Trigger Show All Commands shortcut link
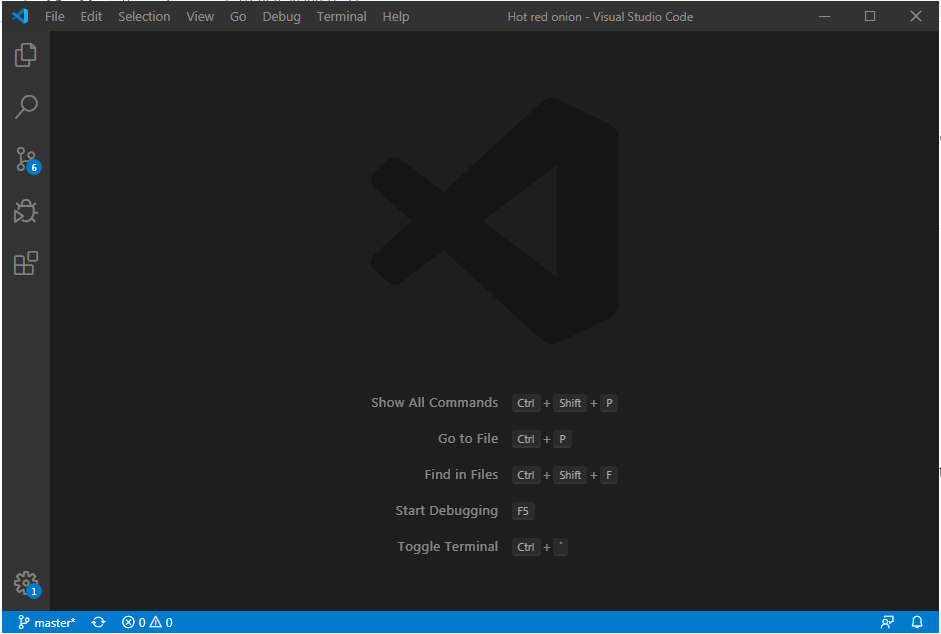Screen dimensions: 941x634 [x=434, y=402]
